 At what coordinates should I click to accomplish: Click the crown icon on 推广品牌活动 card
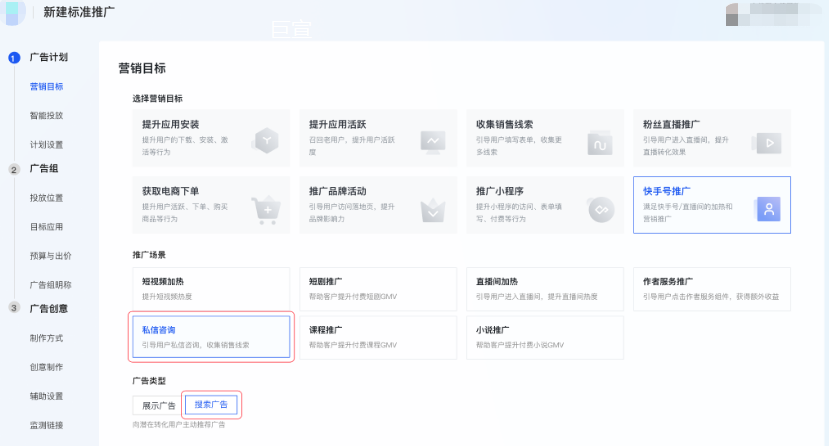(x=432, y=210)
